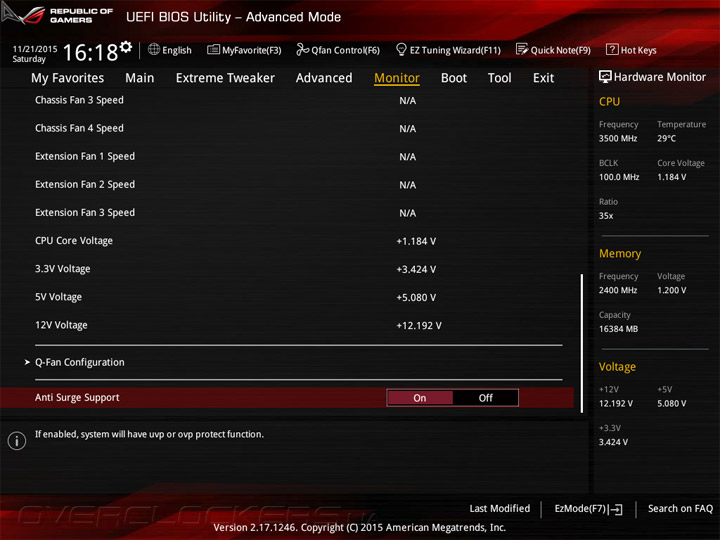Viewport: 720px width, 540px height.
Task: Open Qfan Control(F6) label
Action: click(345, 50)
